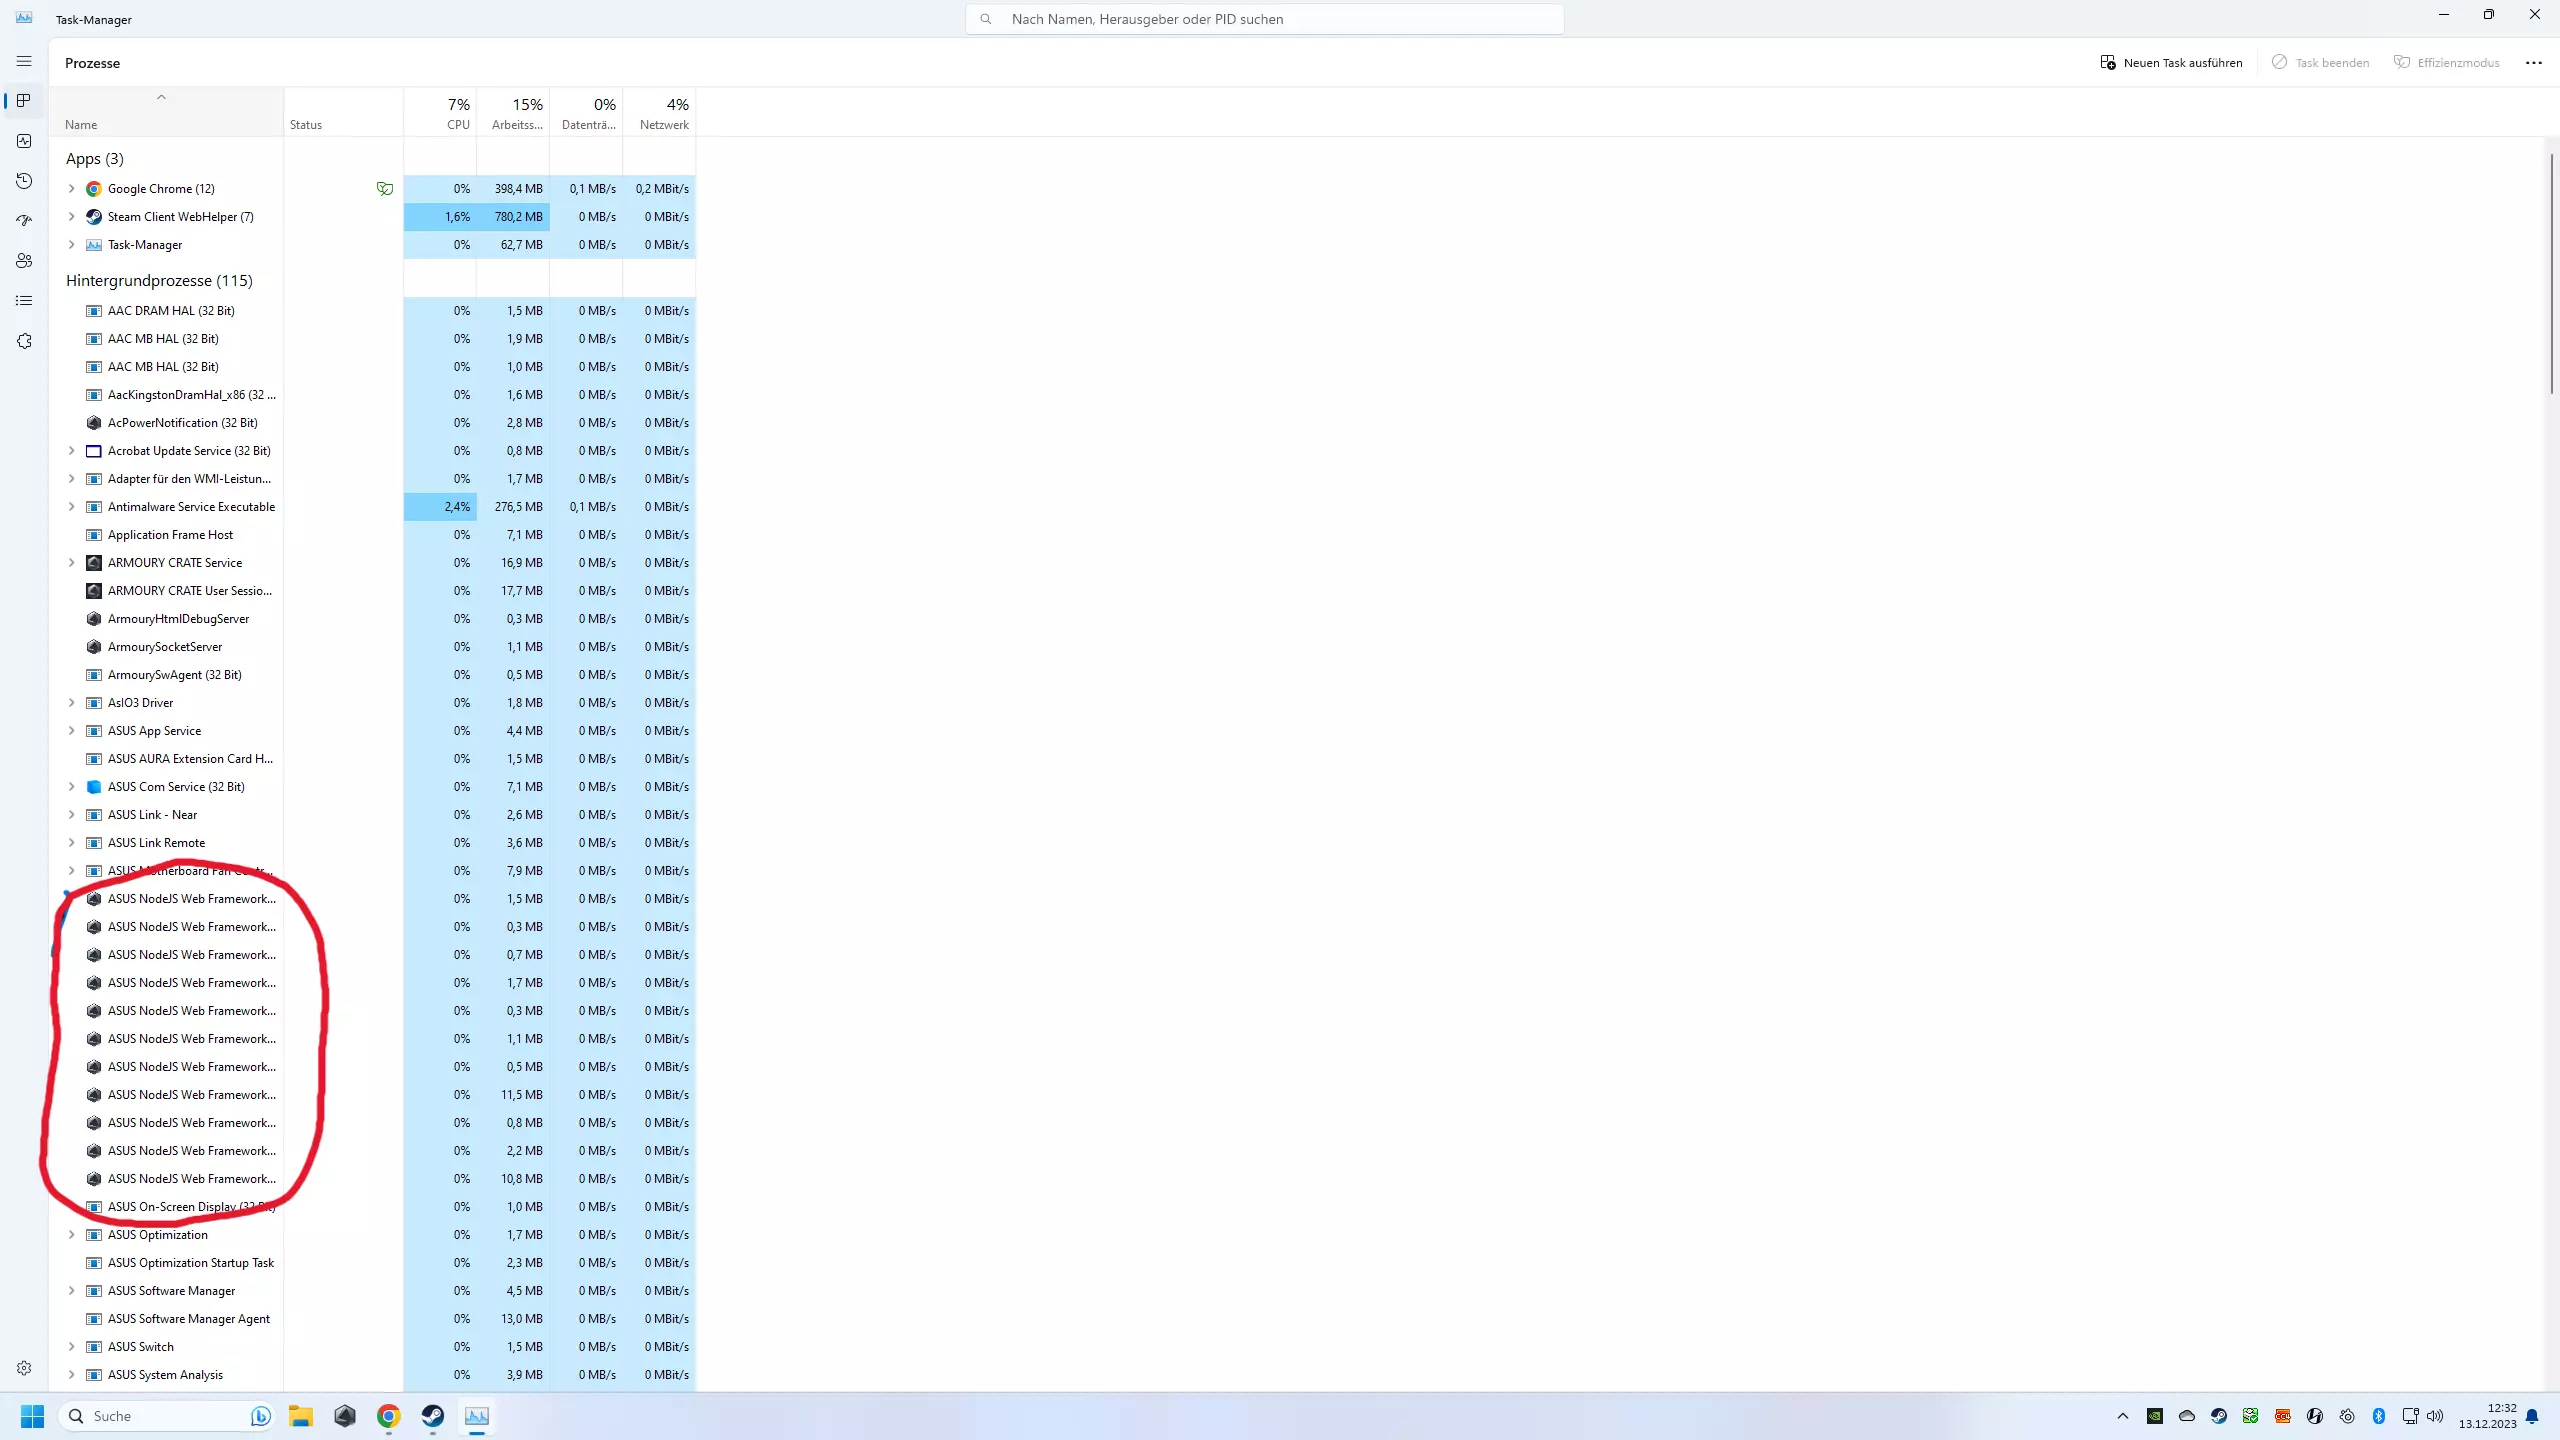
Task: Click the Hintergrundprozesse (115) group heading
Action: 159,281
